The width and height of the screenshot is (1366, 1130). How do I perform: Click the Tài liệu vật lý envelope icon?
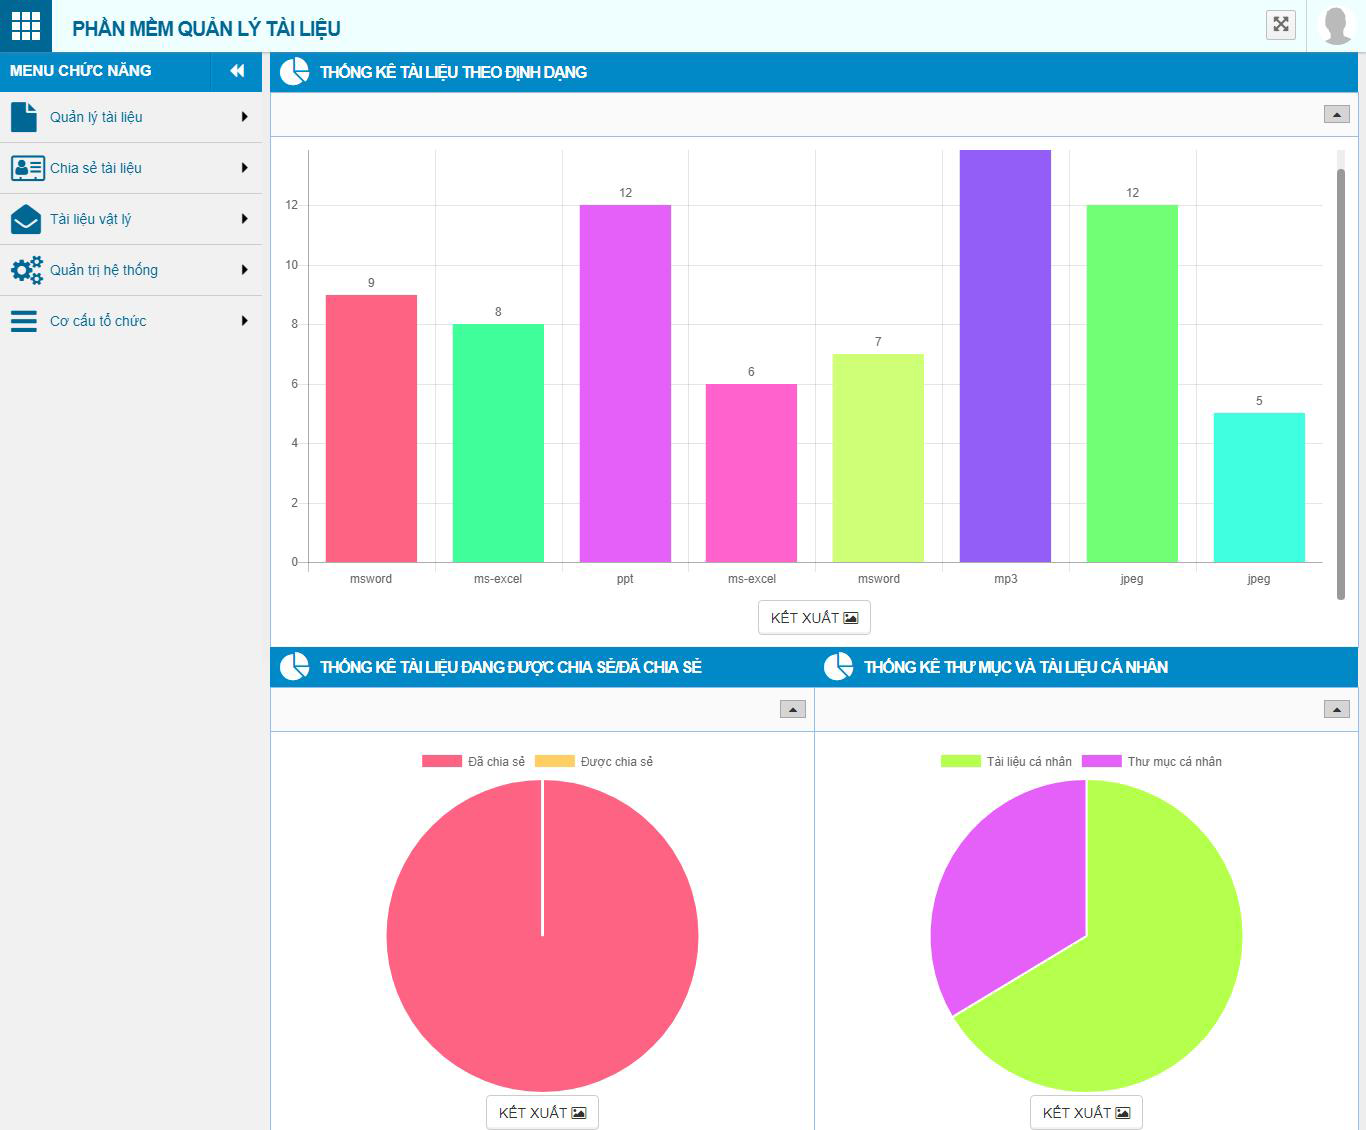coord(25,219)
